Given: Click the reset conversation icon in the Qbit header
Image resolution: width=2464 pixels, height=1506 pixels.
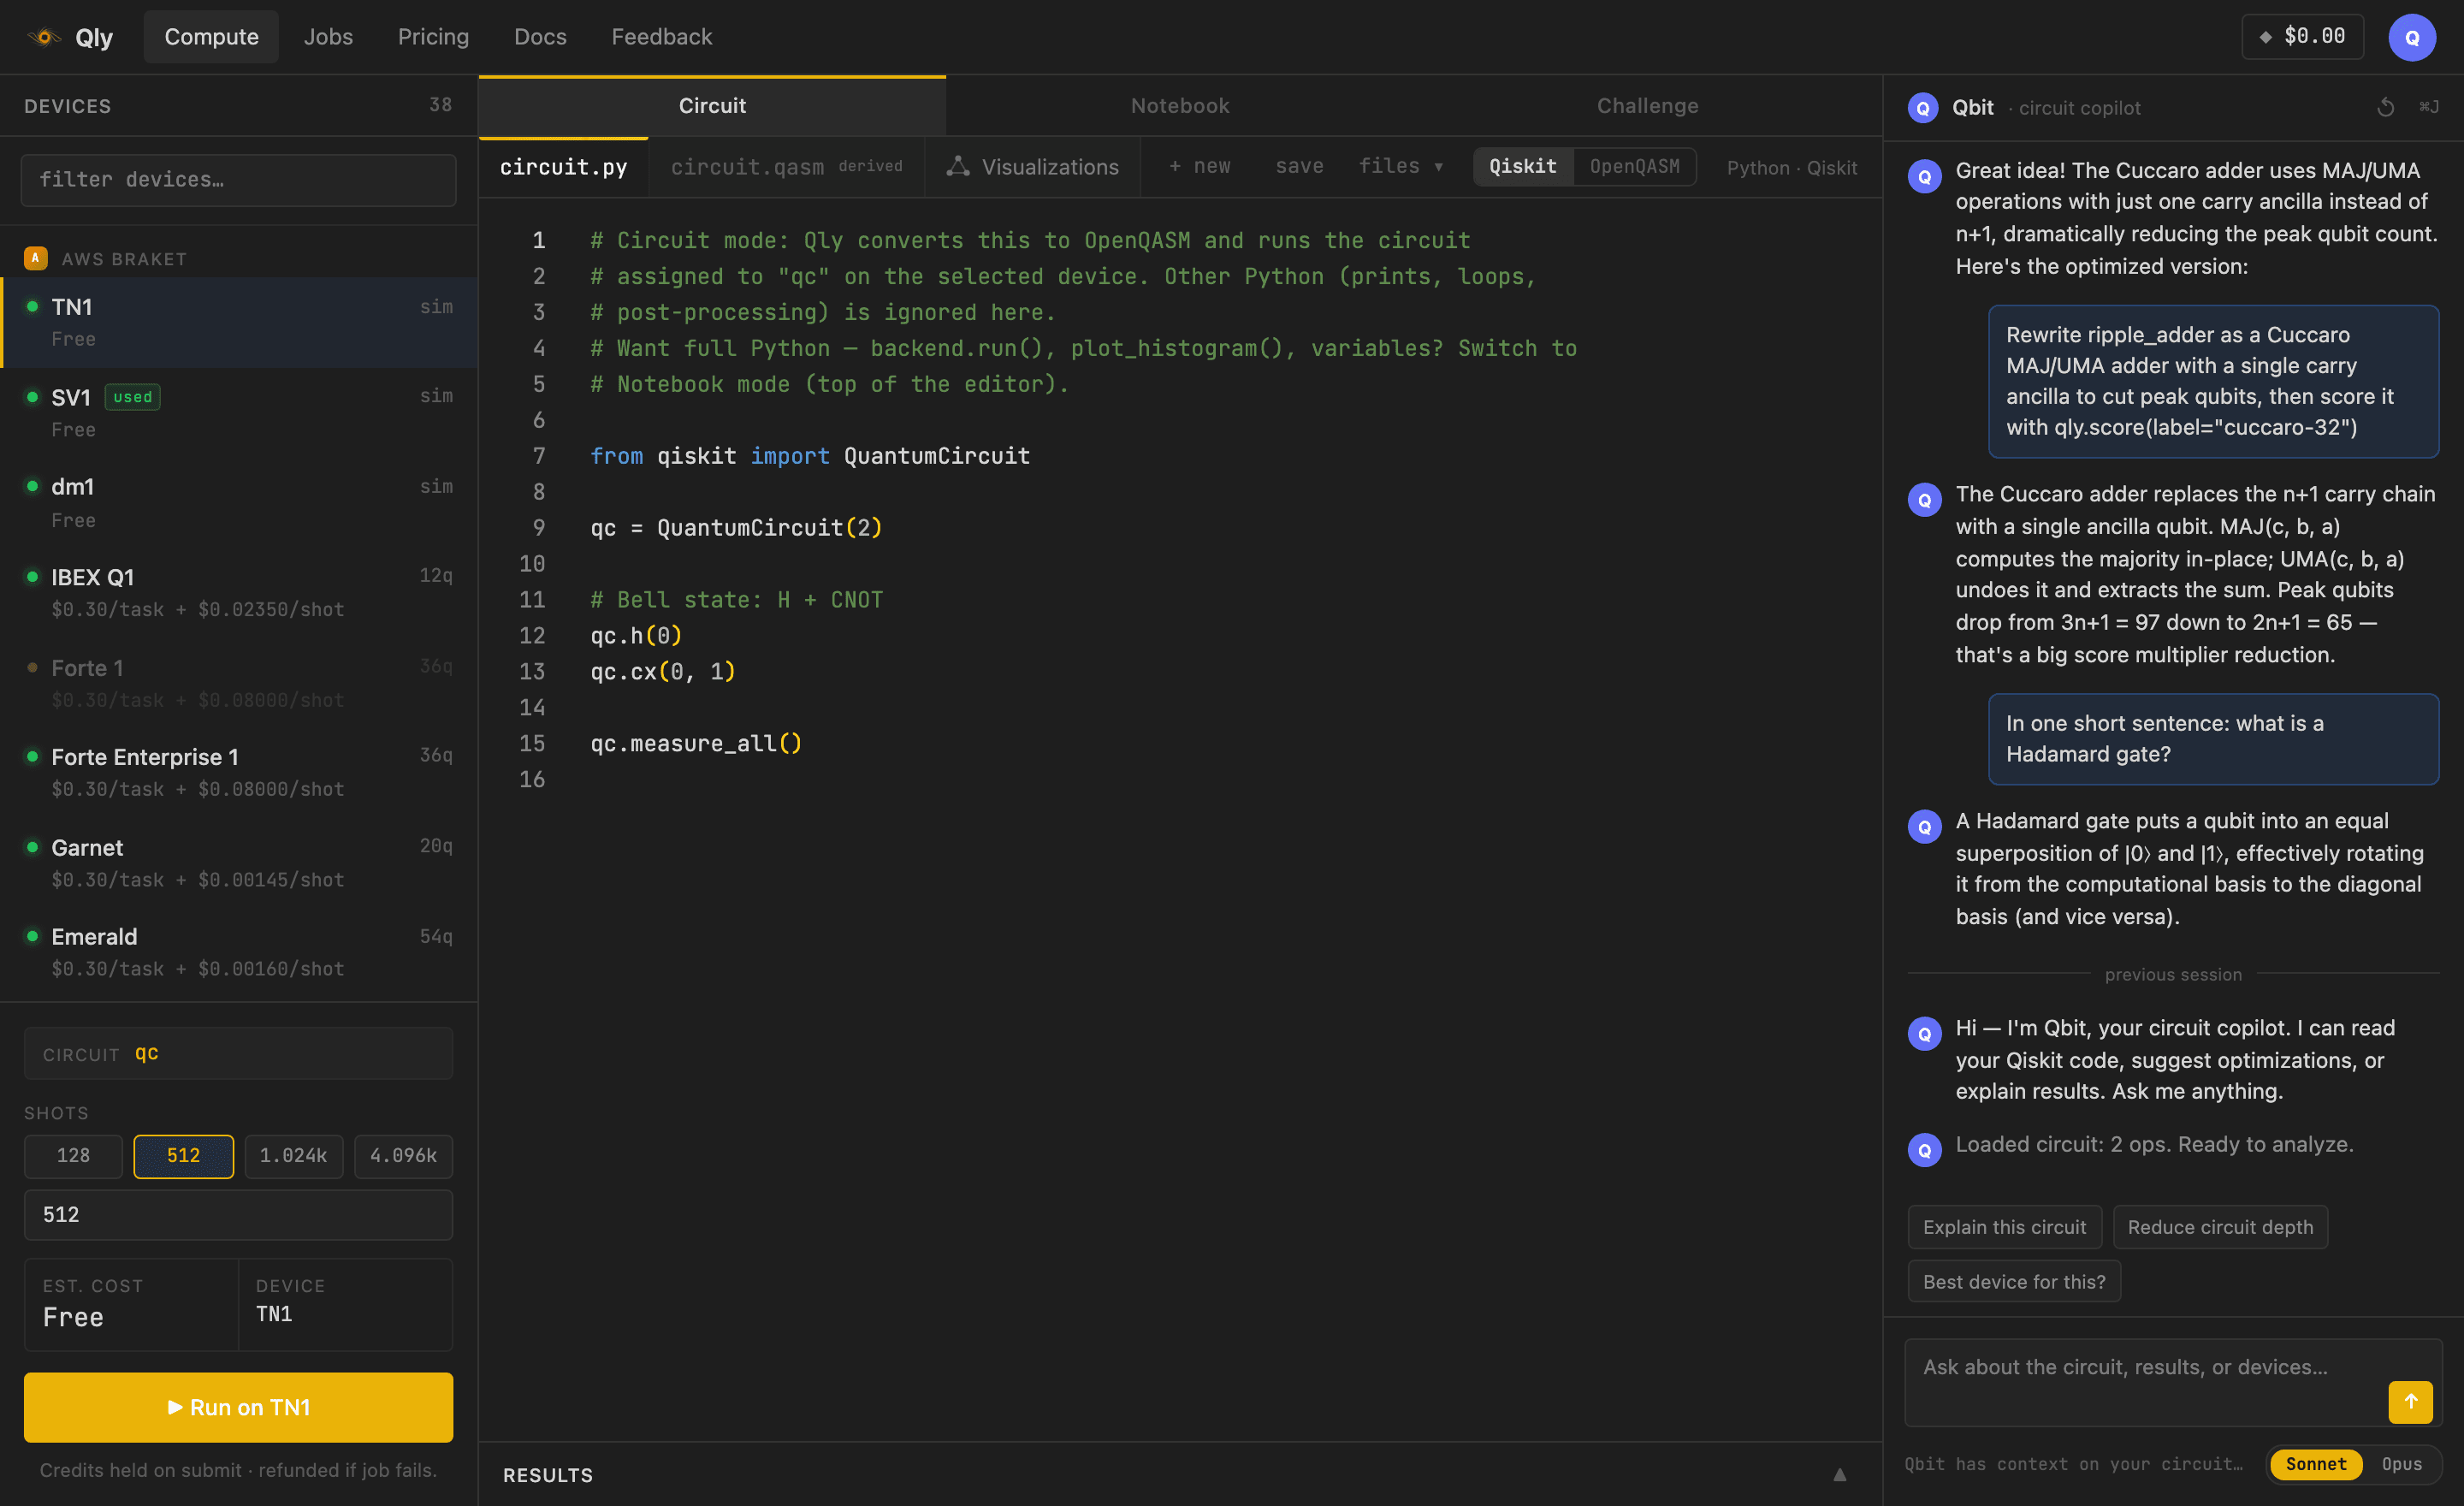Looking at the screenshot, I should pyautogui.click(x=2385, y=107).
